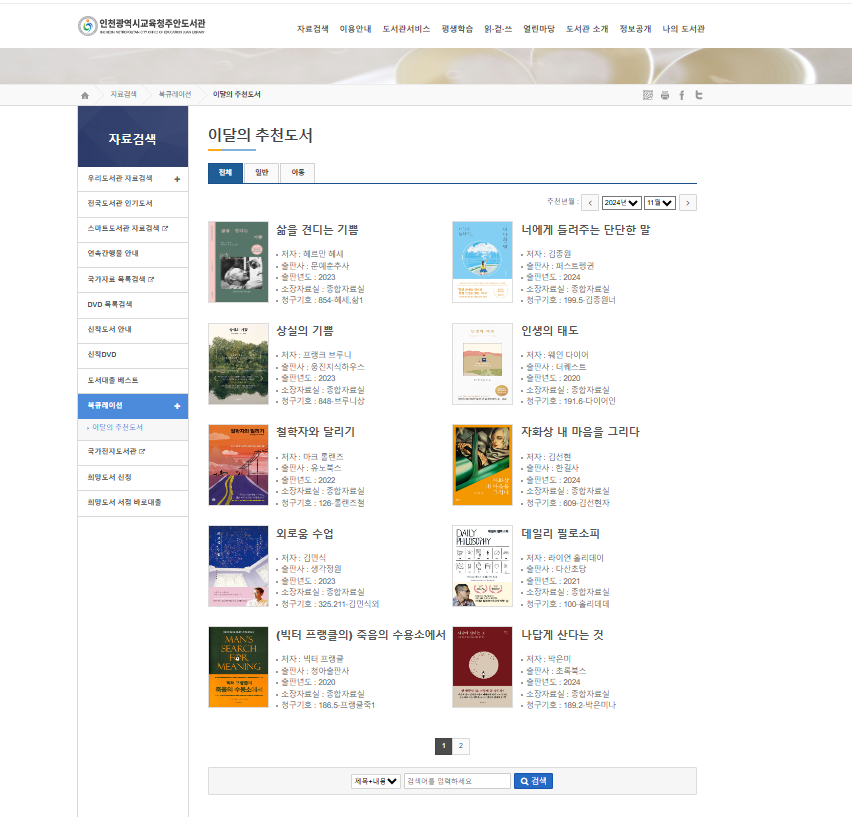
Task: Open the 11월 month dropdown
Action: tap(660, 203)
